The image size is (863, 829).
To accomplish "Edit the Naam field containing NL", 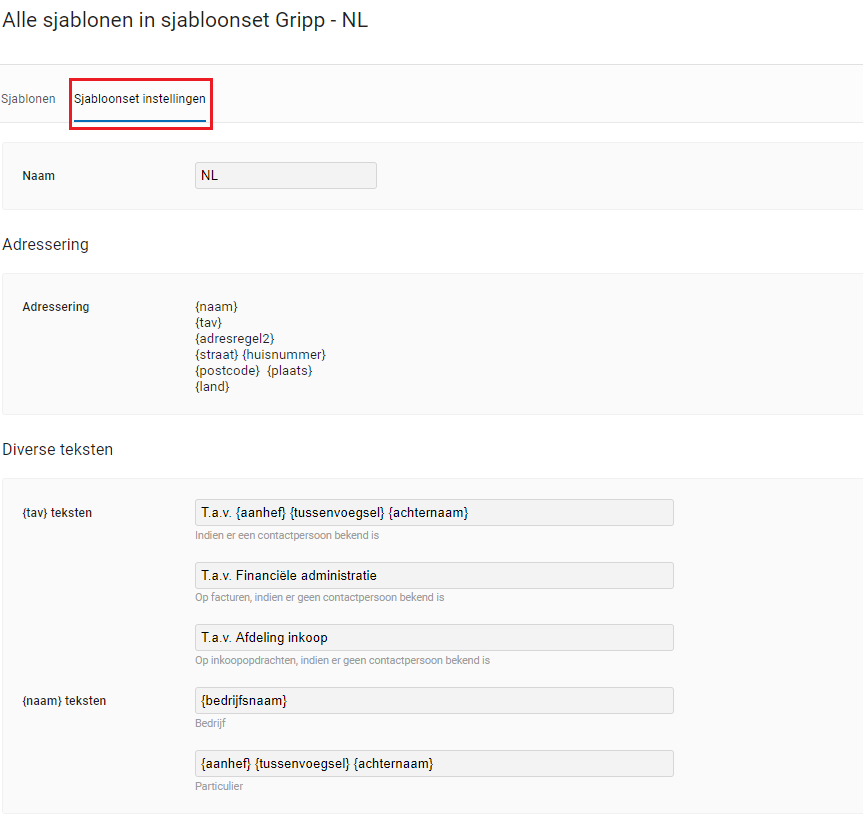I will click(286, 176).
